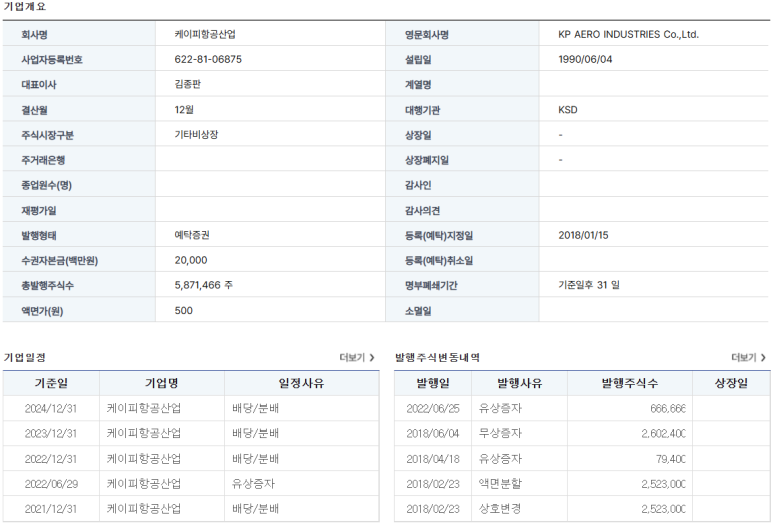Click 기준일후 31 일 value

[589, 285]
